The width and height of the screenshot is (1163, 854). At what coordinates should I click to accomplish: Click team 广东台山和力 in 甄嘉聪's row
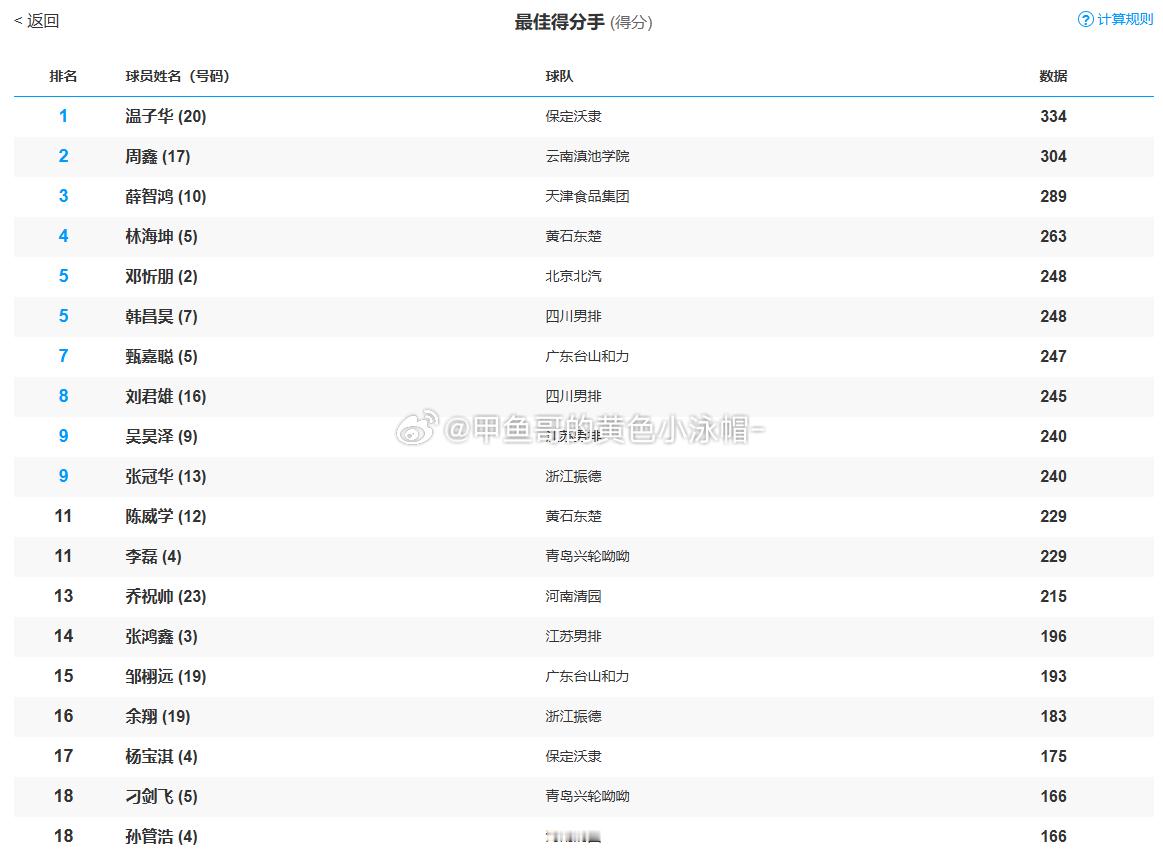tap(587, 357)
